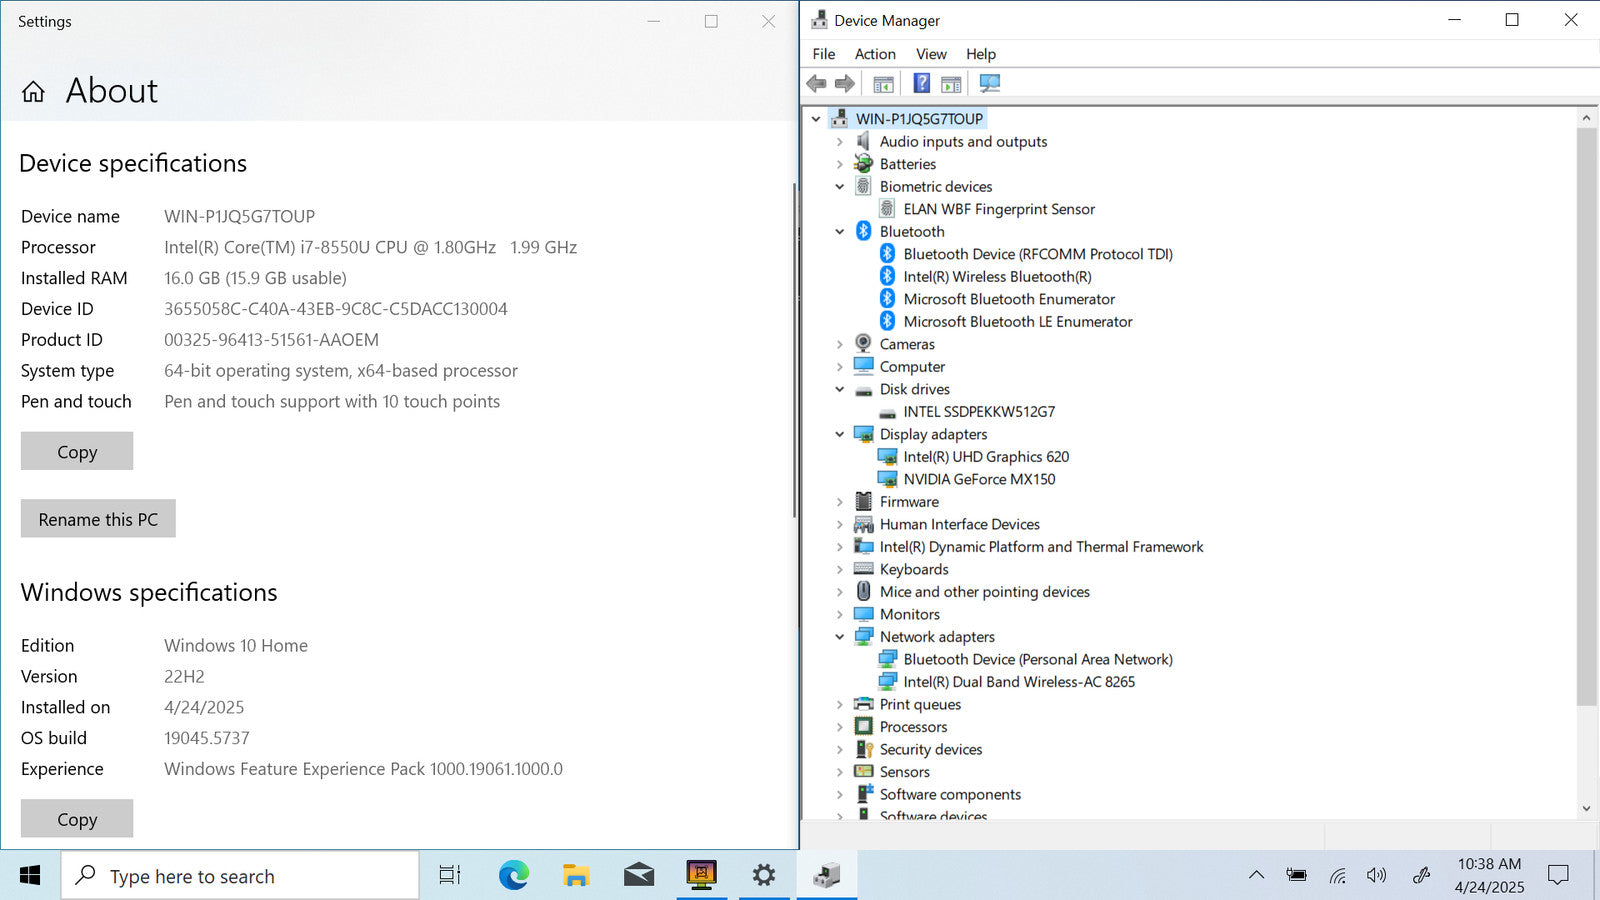Switch to Device Manager via its taskbar icon
The height and width of the screenshot is (900, 1600).
826,876
